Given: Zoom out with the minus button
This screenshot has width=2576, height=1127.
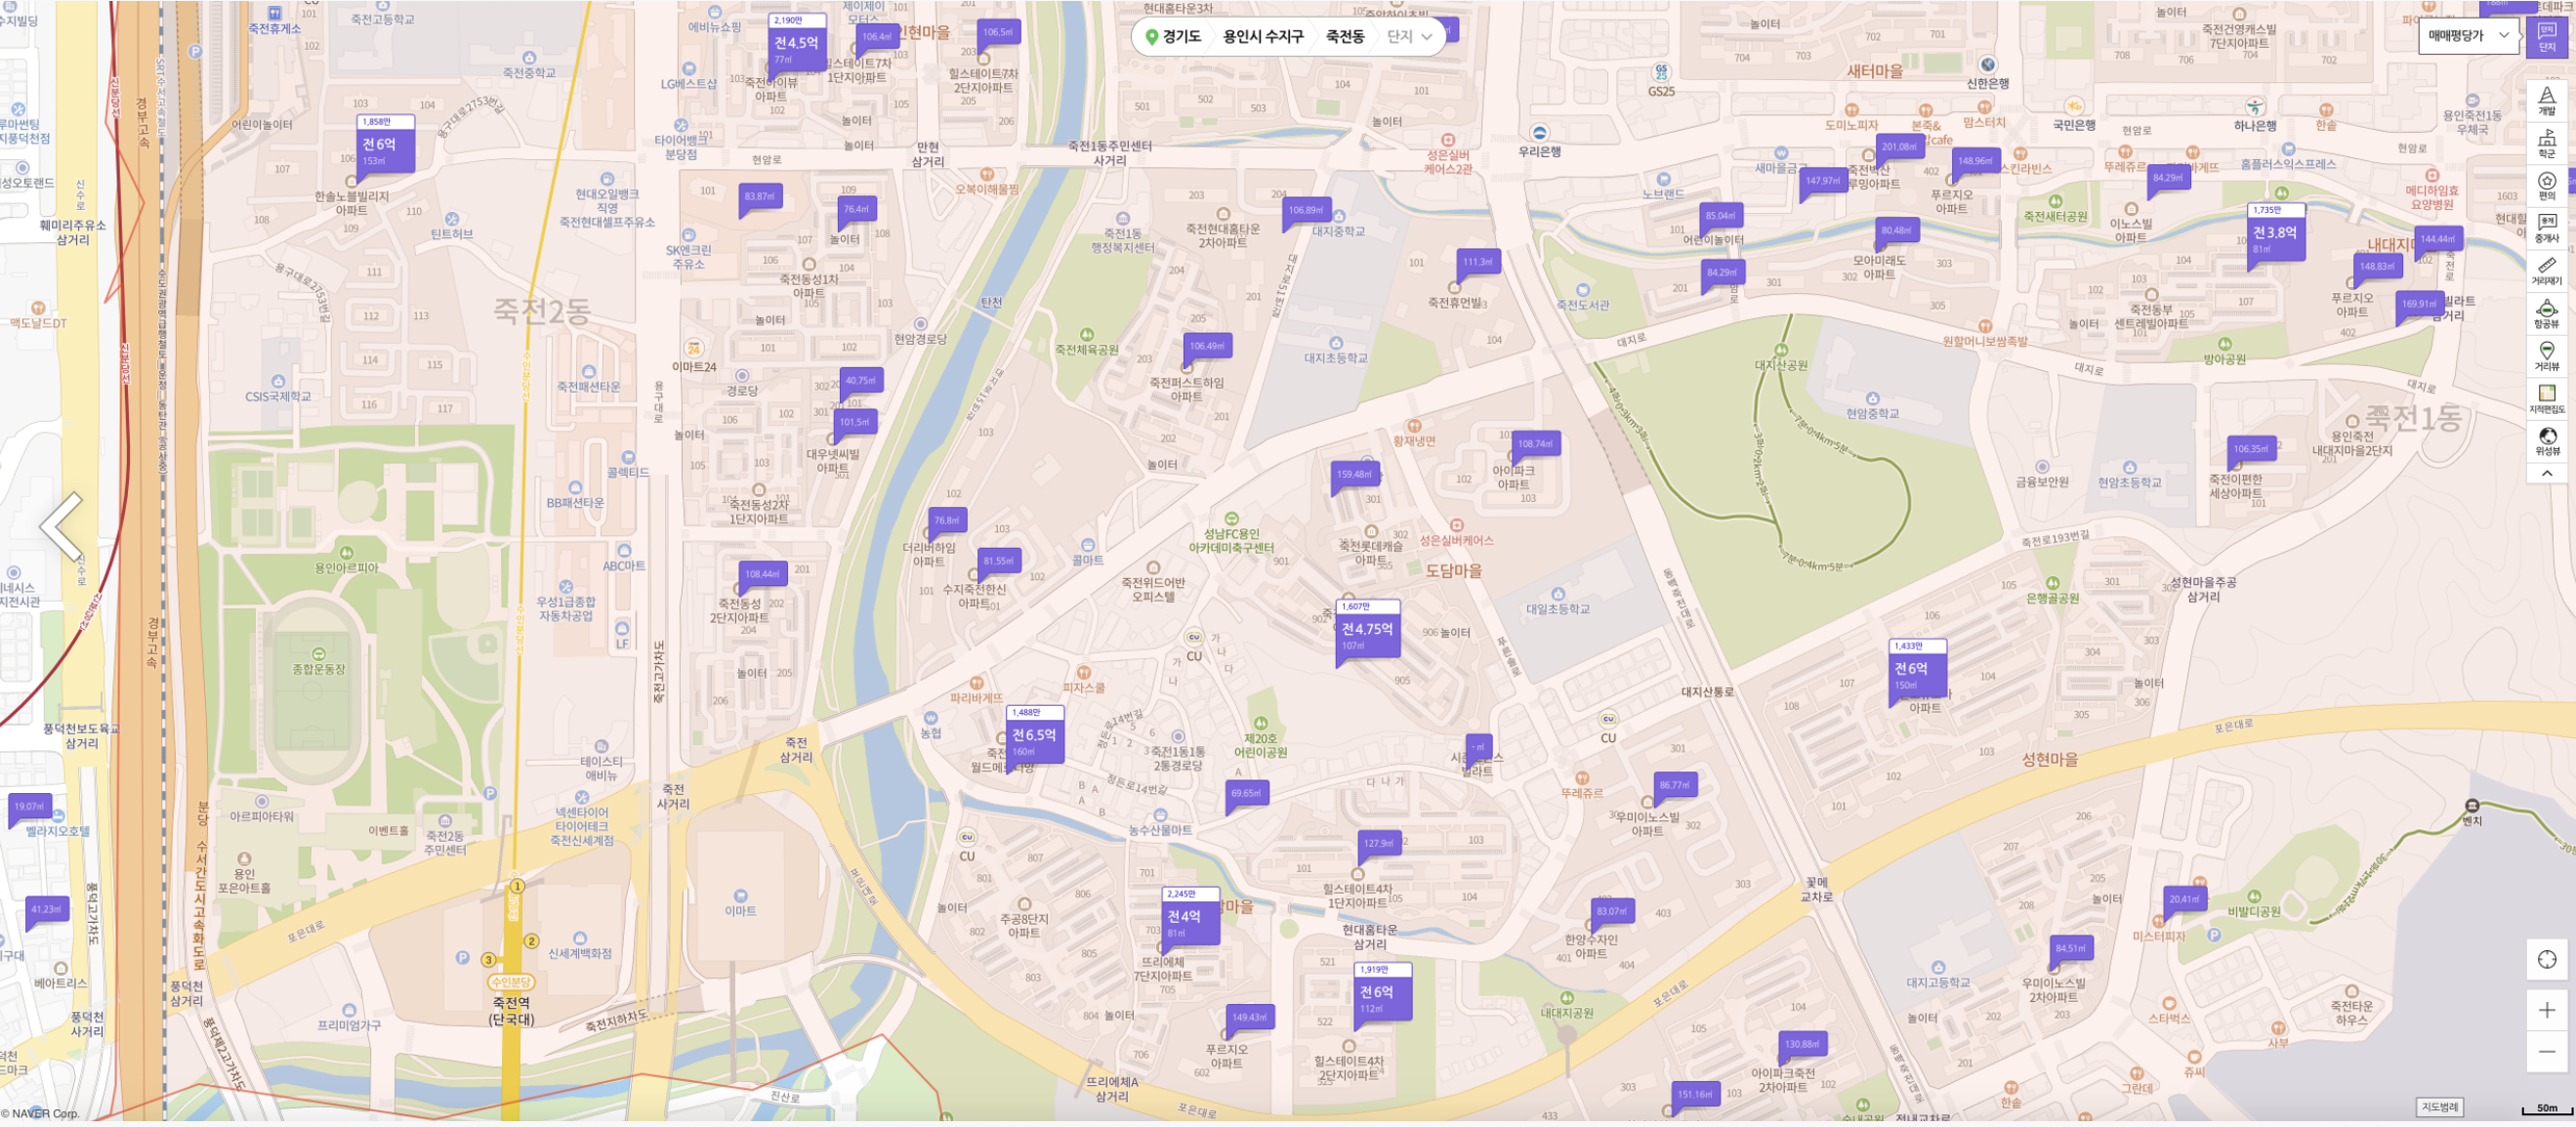Looking at the screenshot, I should tap(2546, 1052).
